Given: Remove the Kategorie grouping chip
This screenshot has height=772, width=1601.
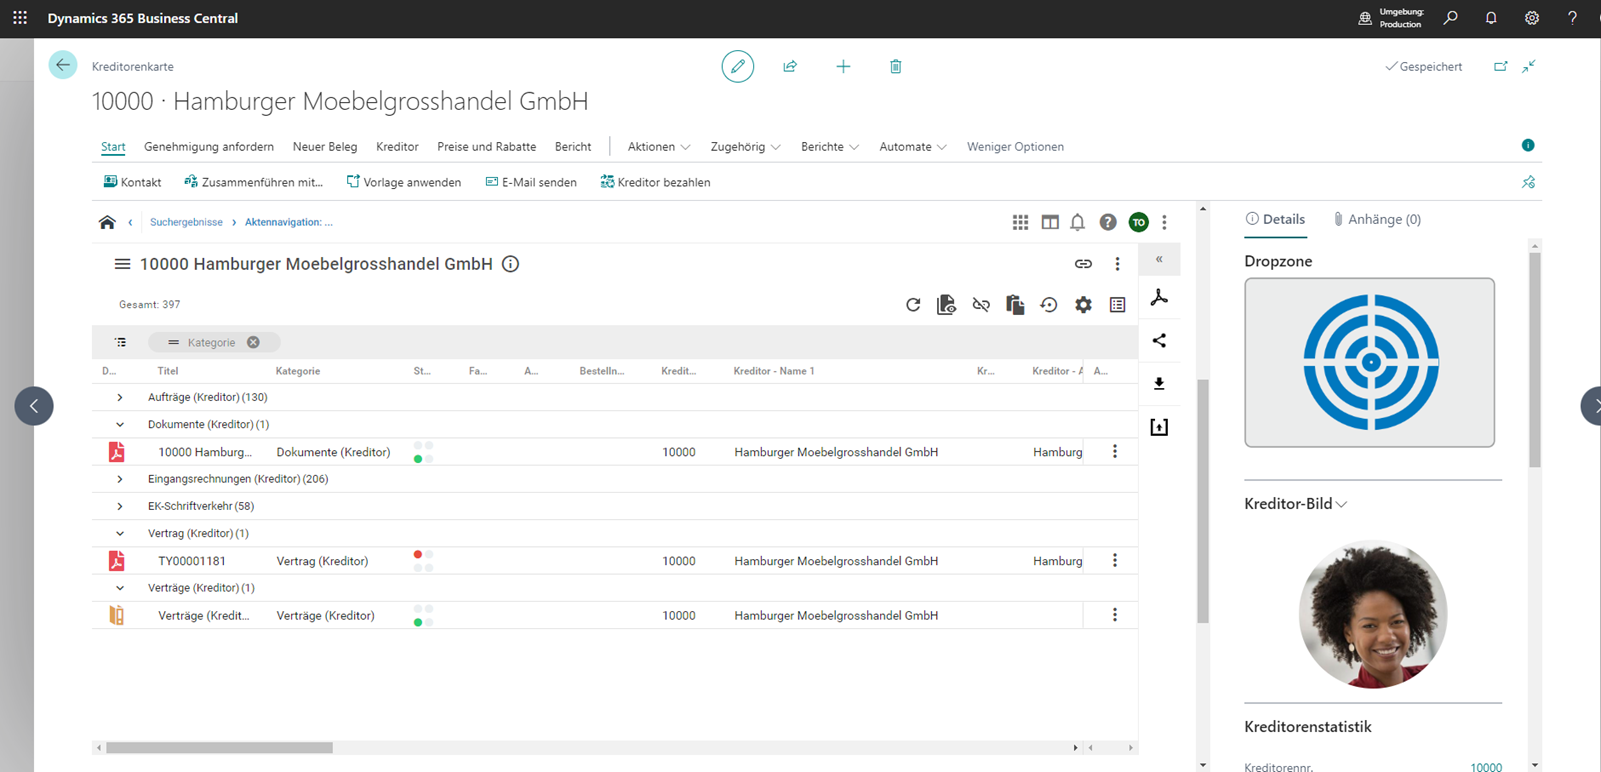Looking at the screenshot, I should pos(253,342).
